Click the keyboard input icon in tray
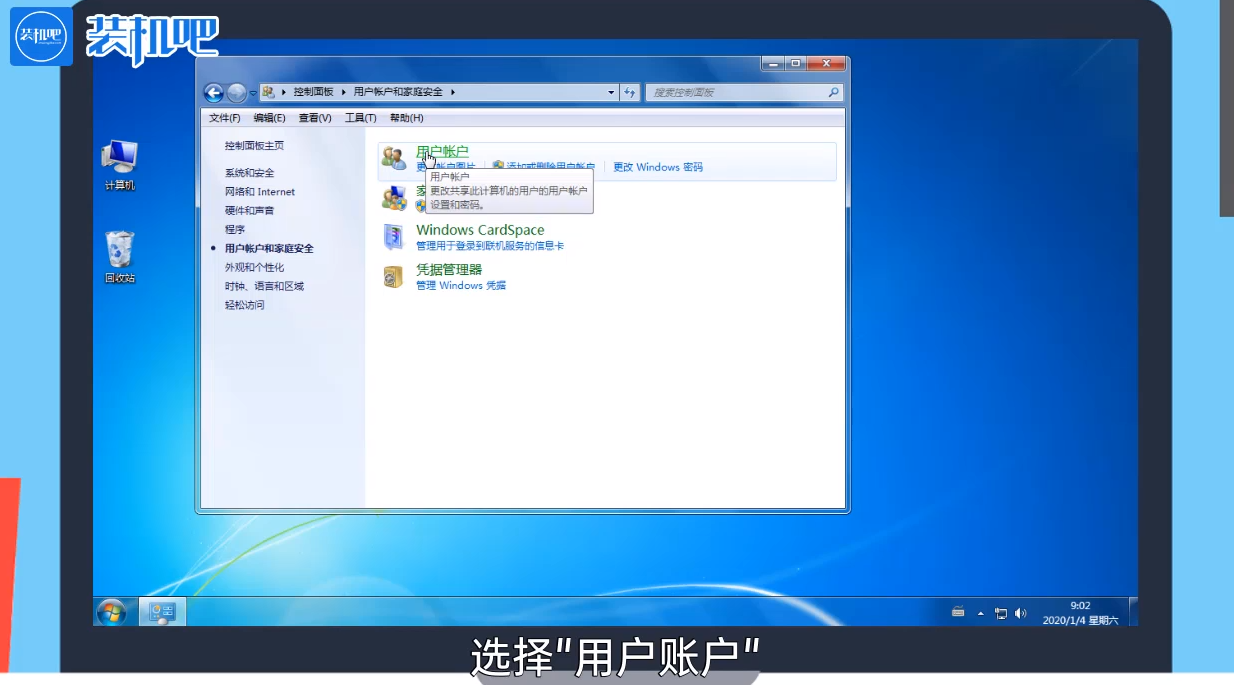Viewport: 1234px width, 685px height. pyautogui.click(x=959, y=612)
